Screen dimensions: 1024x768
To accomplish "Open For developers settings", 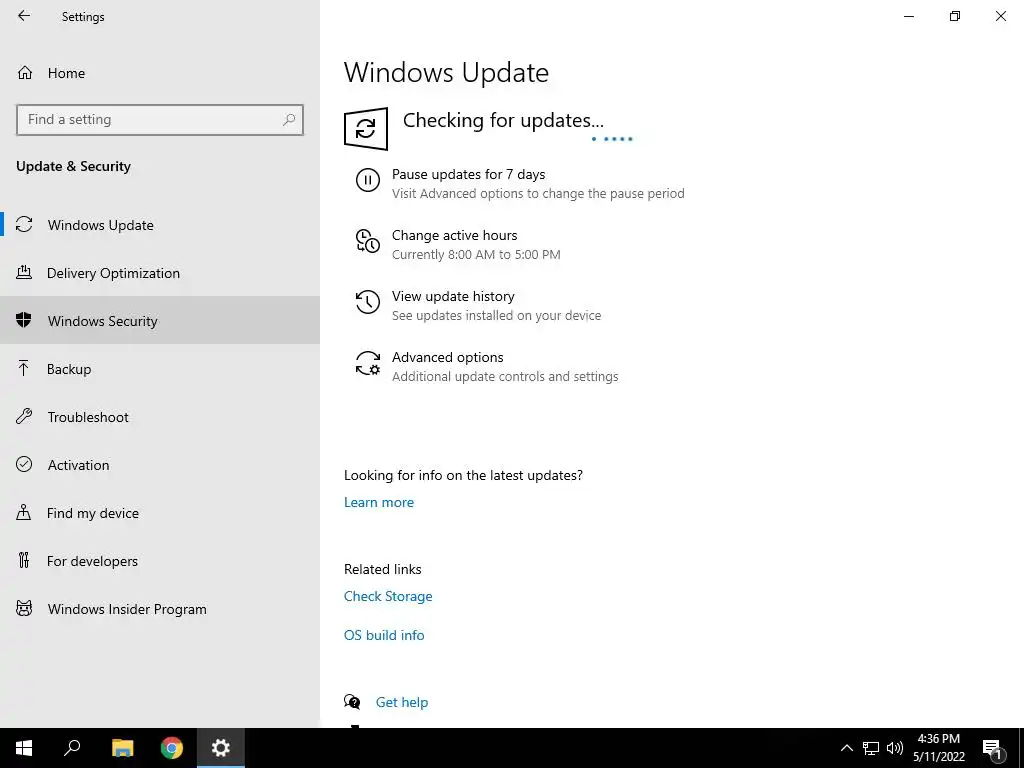I will [x=160, y=561].
